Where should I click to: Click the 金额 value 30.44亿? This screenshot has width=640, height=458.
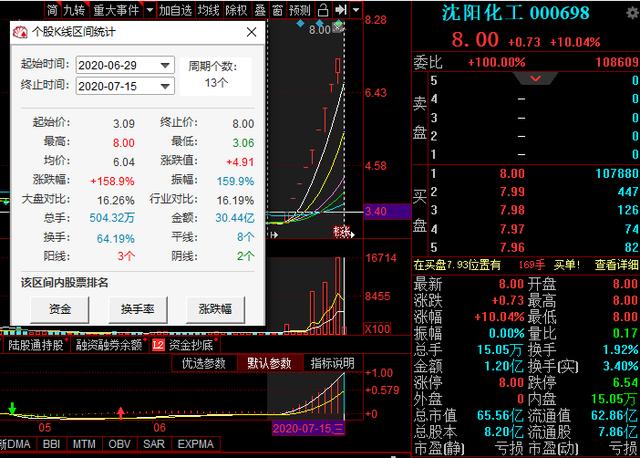(x=235, y=218)
